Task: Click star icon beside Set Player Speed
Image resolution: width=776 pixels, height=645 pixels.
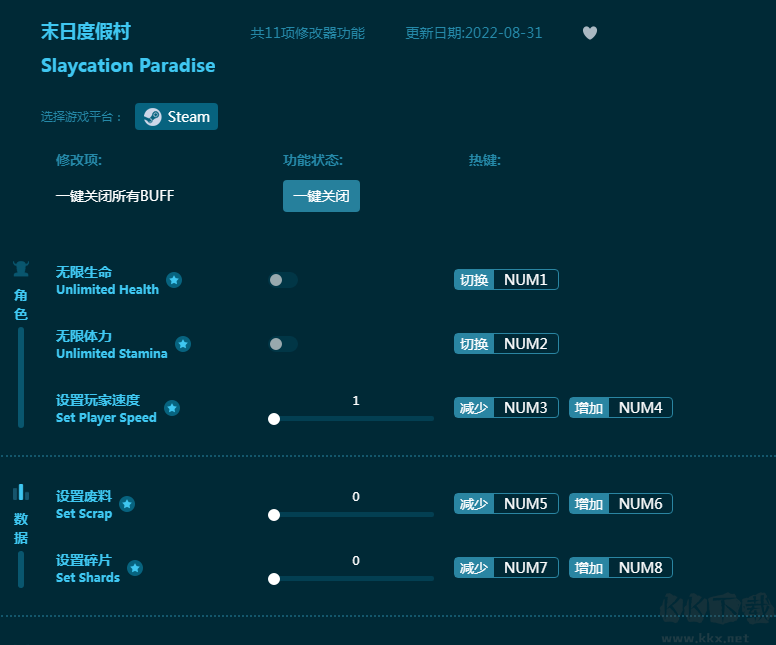Action: click(172, 408)
